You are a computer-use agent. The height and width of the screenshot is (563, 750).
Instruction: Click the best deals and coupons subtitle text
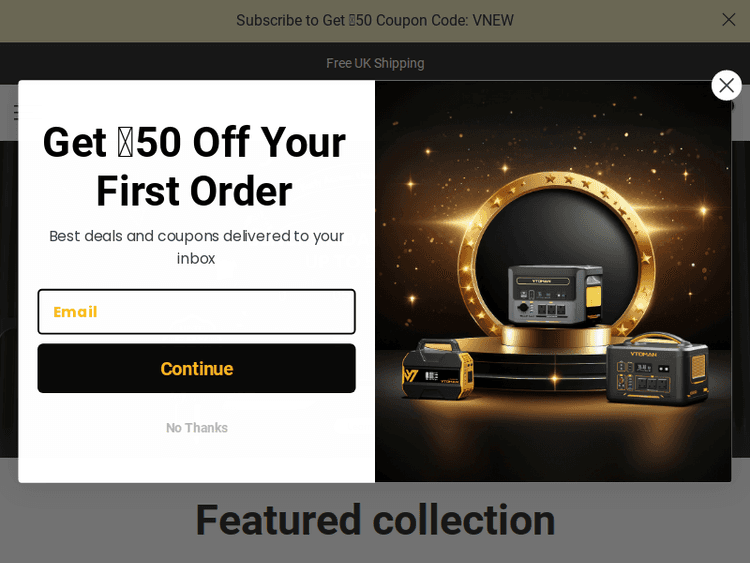click(x=196, y=247)
